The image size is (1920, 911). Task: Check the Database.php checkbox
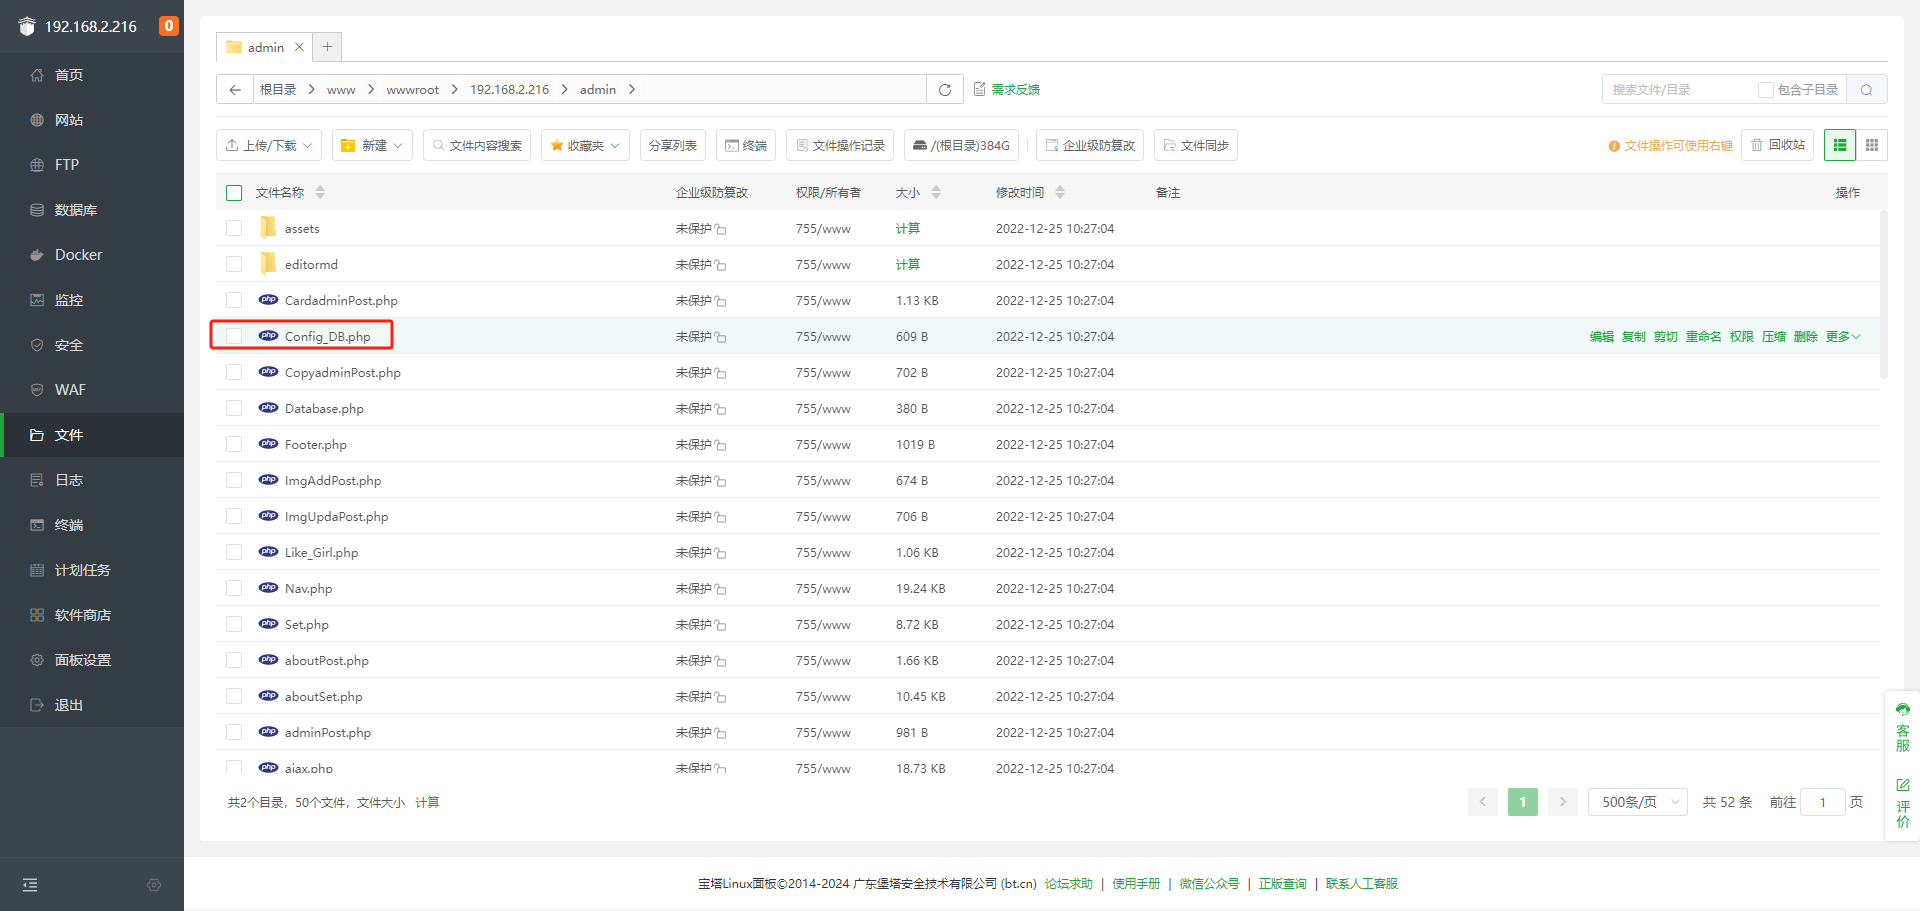pos(234,408)
